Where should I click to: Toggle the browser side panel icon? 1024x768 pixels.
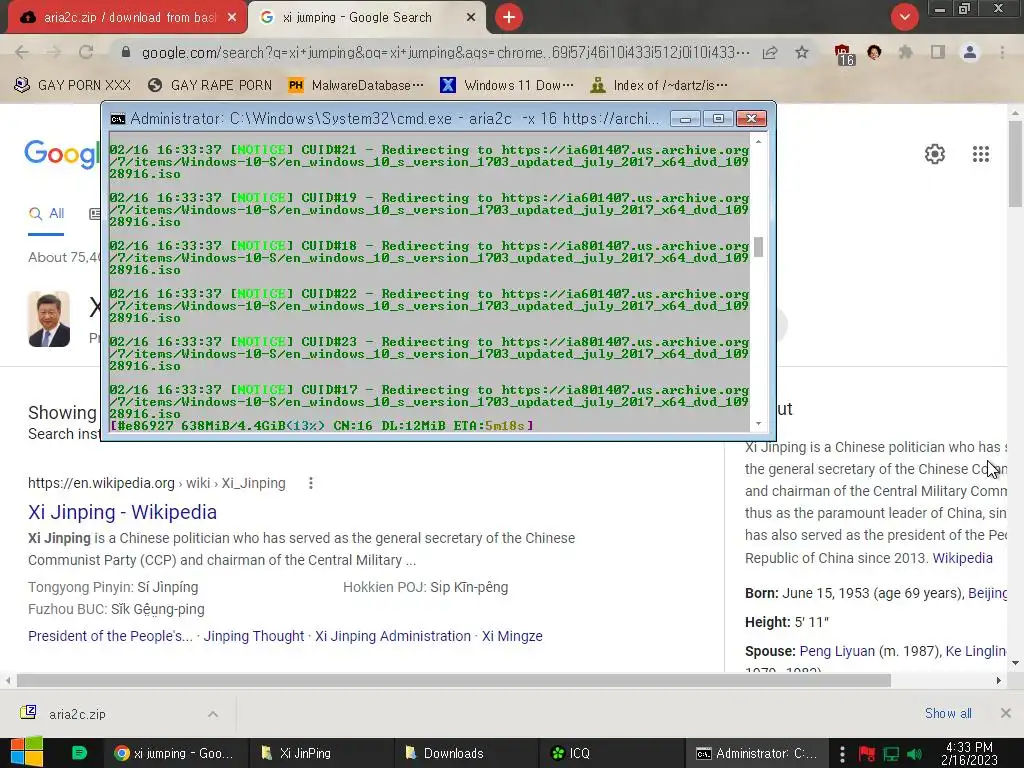tap(938, 52)
